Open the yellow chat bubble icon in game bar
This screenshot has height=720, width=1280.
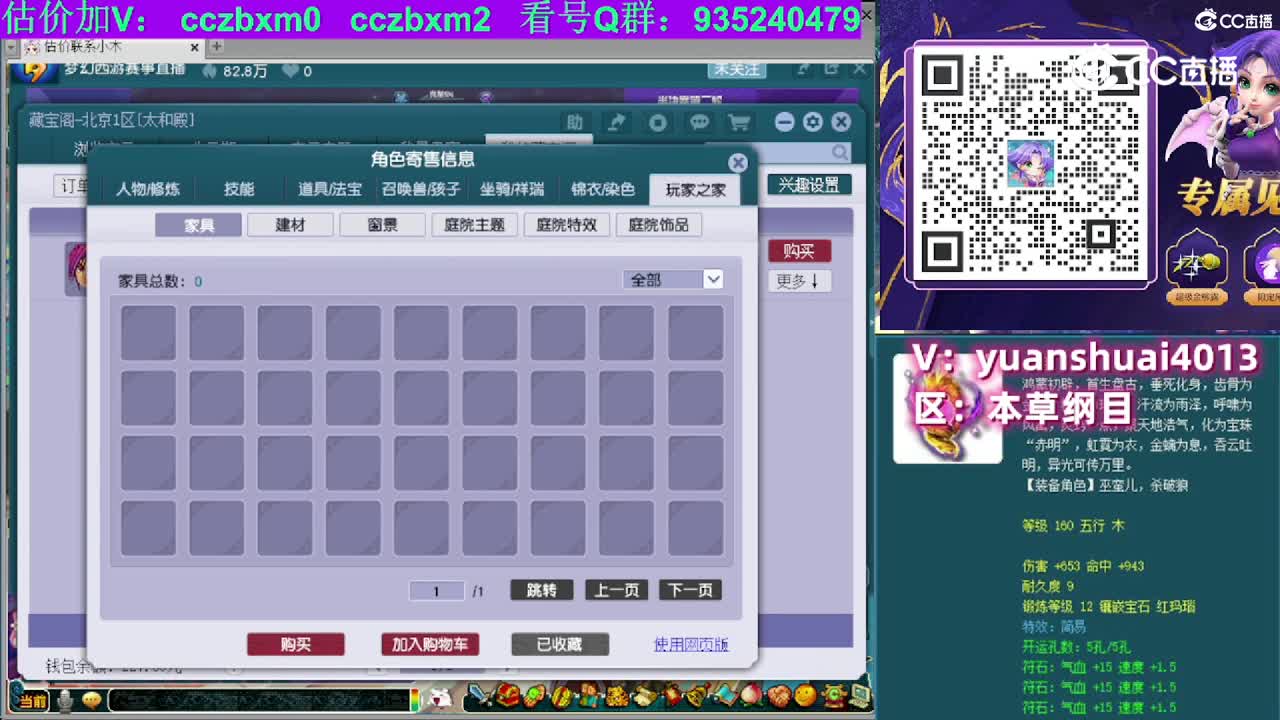point(91,700)
